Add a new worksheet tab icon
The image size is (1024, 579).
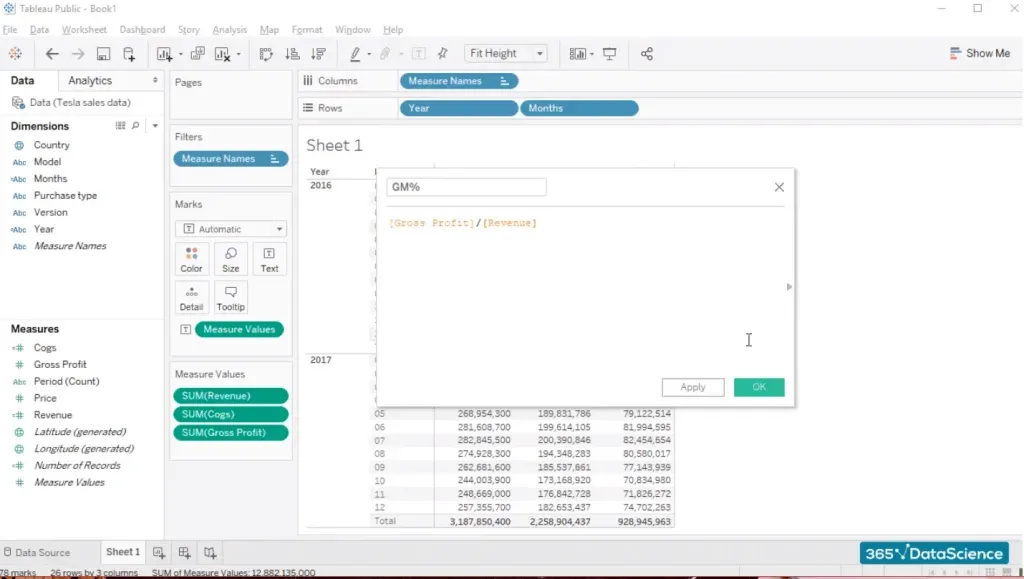click(x=158, y=552)
